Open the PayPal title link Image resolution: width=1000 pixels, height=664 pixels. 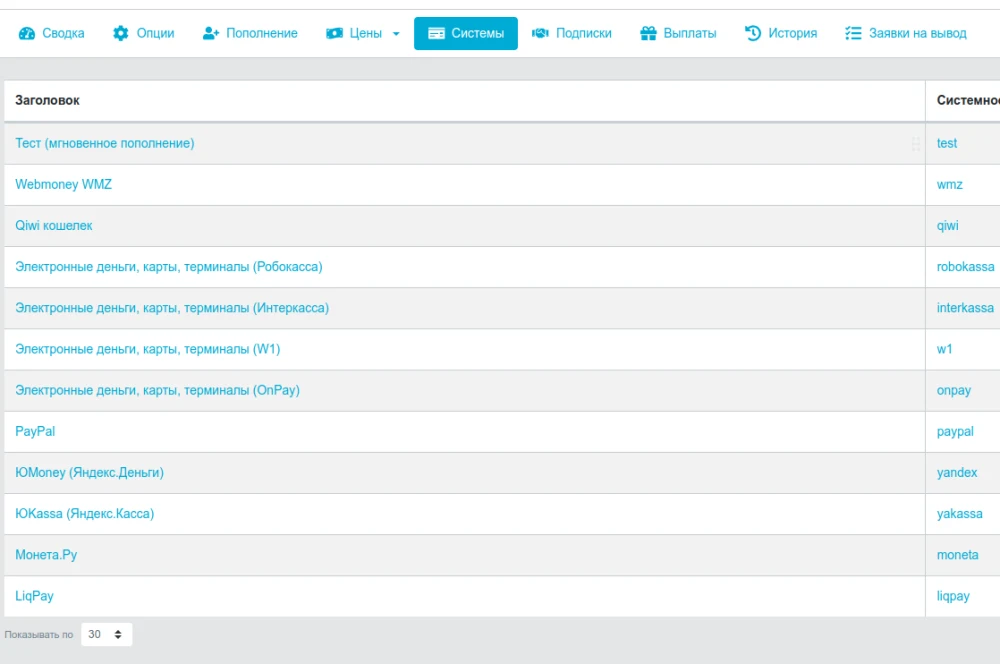(x=35, y=431)
